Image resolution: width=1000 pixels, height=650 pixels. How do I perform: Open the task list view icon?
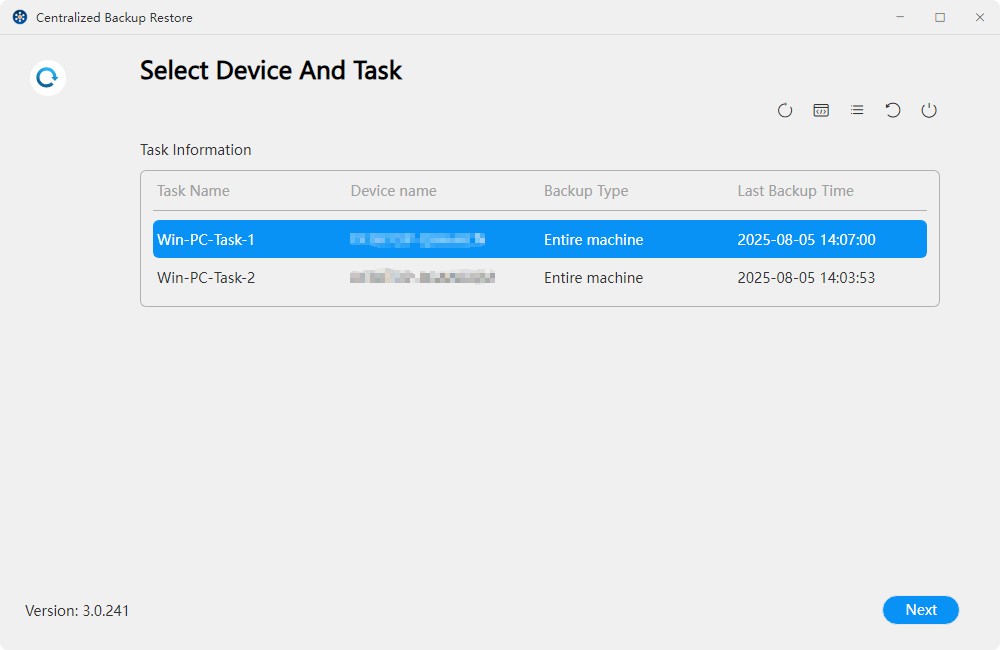(x=857, y=110)
